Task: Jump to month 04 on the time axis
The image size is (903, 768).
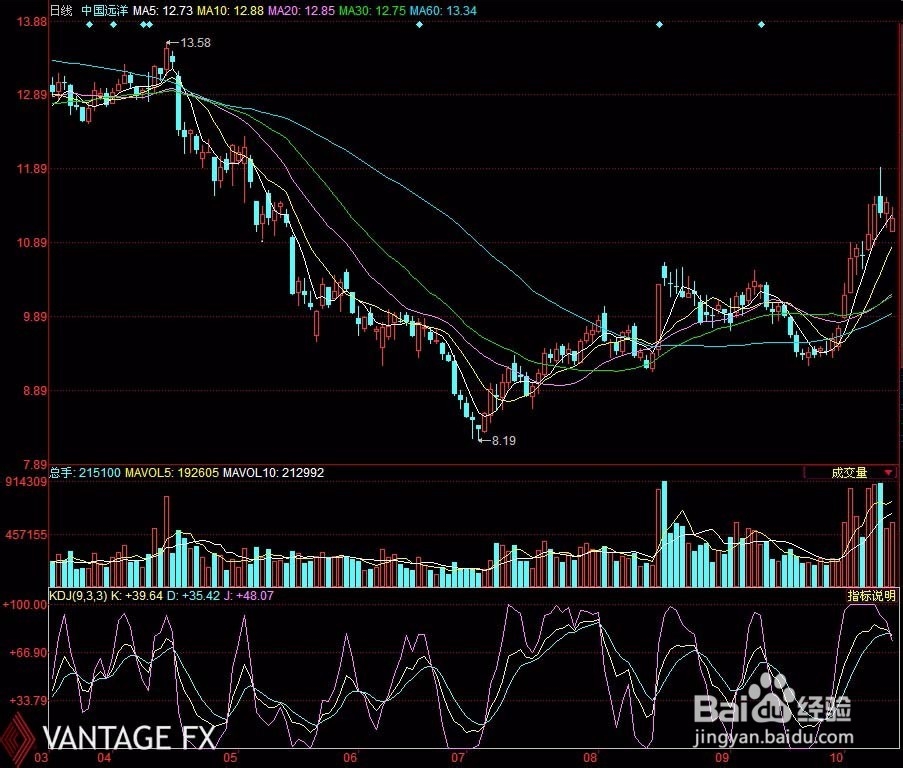Action: click(x=104, y=758)
